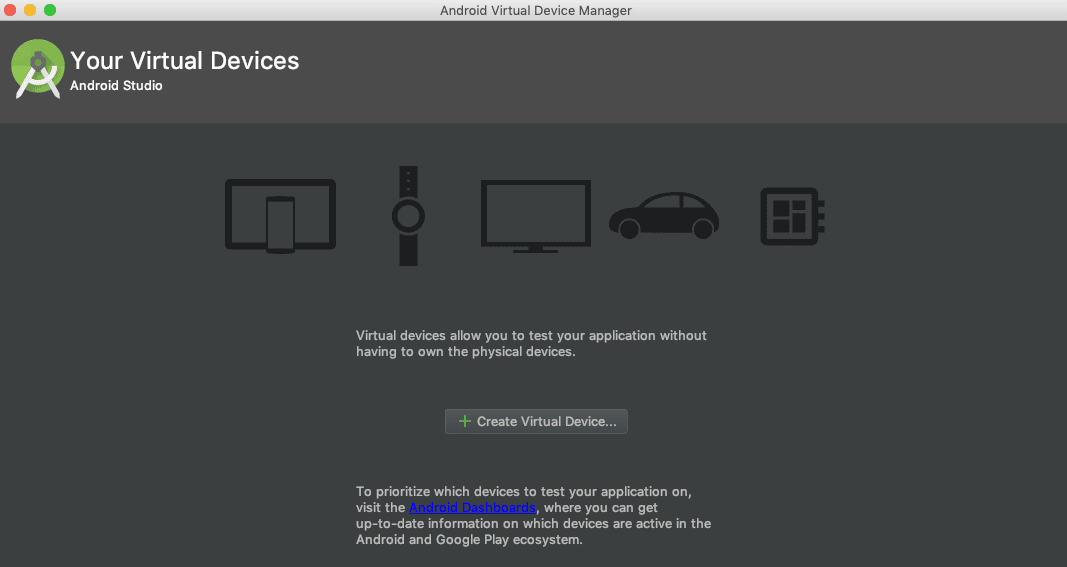1067x567 pixels.
Task: Minimize the window with the yellow button
Action: click(30, 10)
